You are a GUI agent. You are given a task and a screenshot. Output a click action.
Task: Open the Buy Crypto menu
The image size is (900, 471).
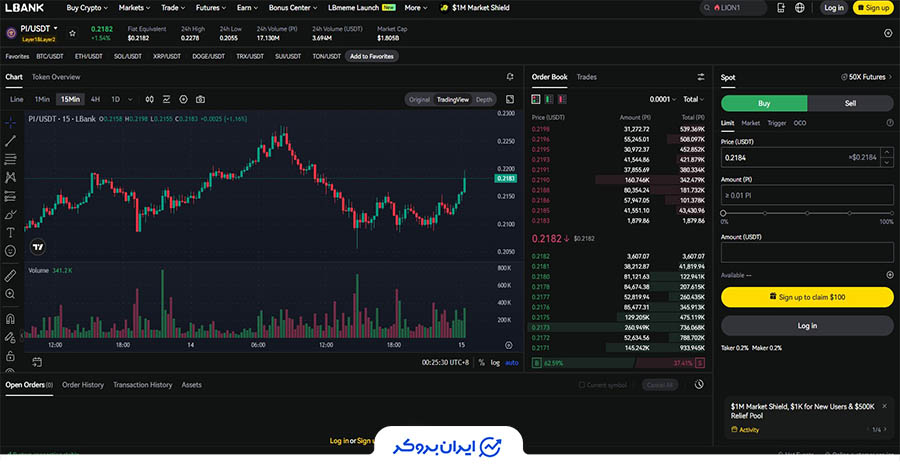pos(85,7)
